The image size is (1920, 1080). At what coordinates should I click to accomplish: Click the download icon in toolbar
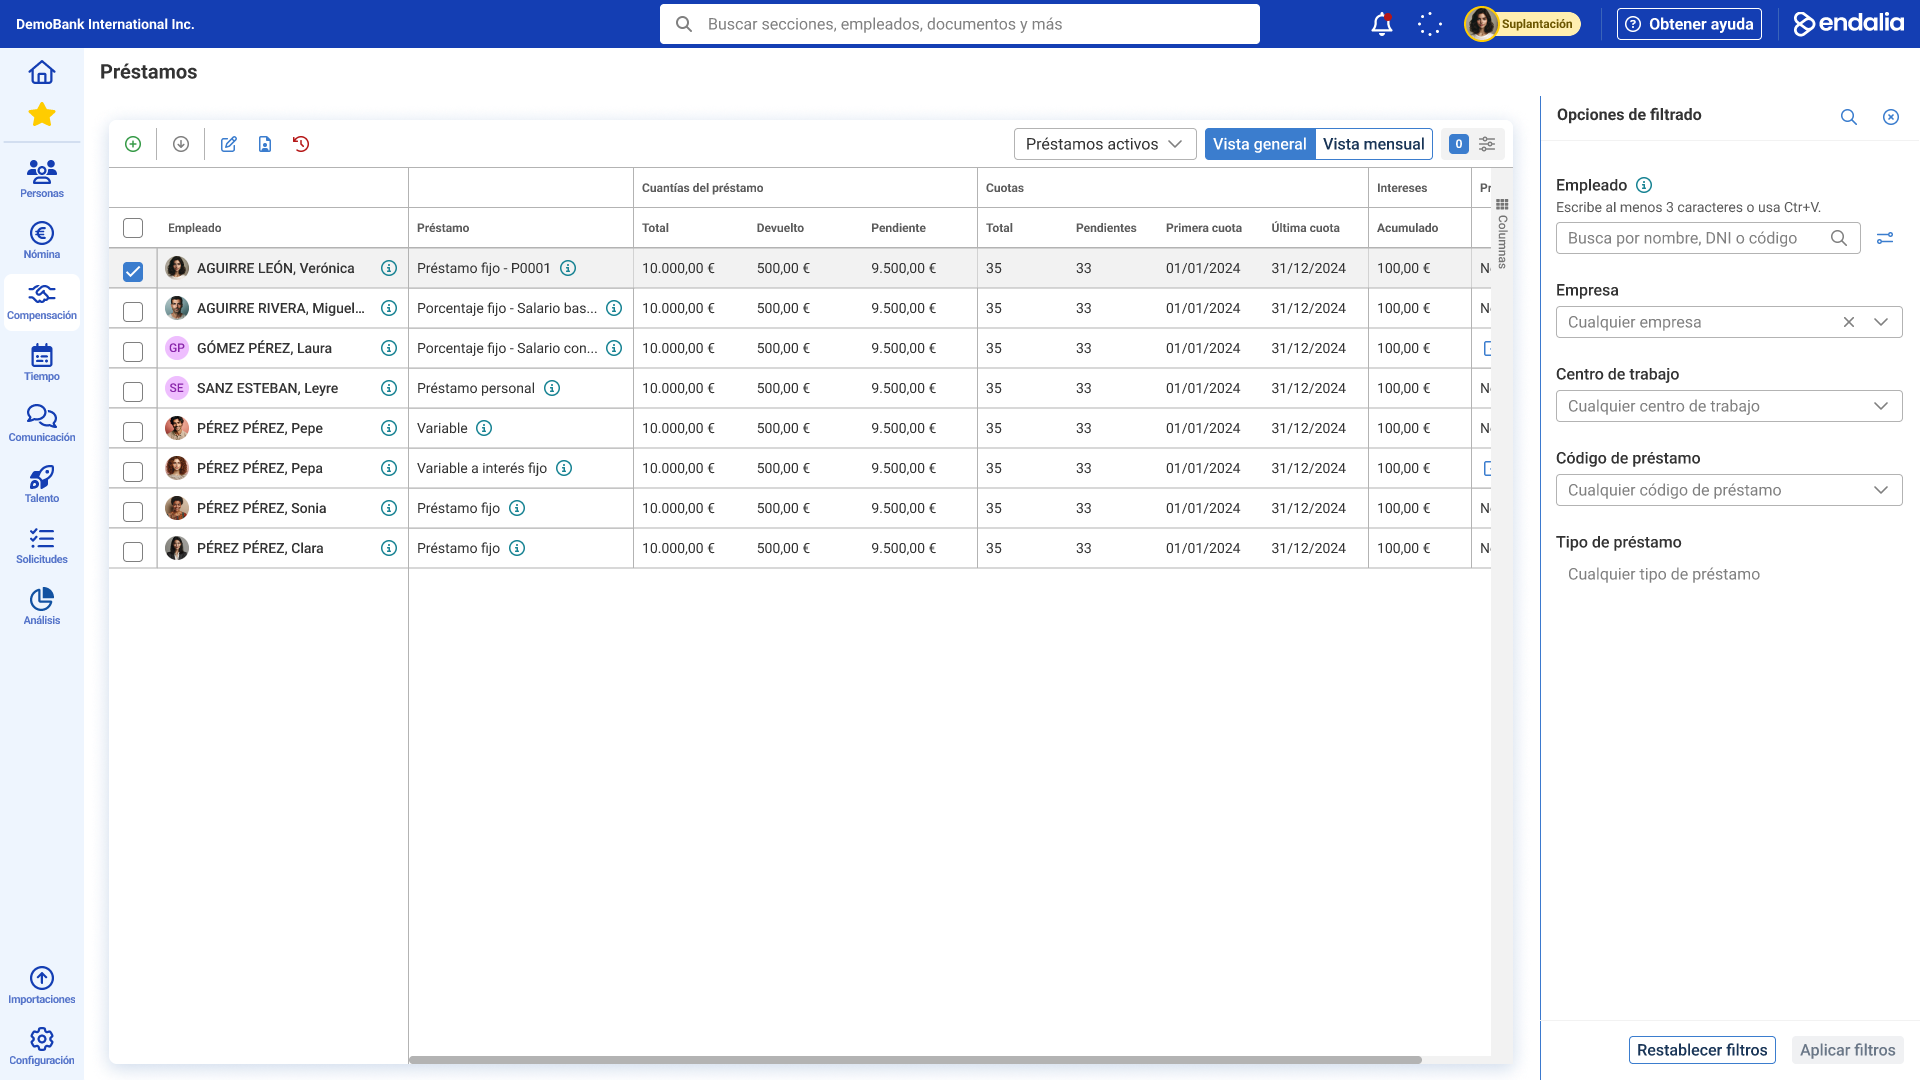181,144
